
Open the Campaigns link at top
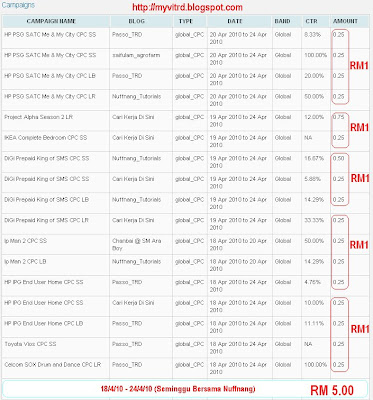coord(18,5)
